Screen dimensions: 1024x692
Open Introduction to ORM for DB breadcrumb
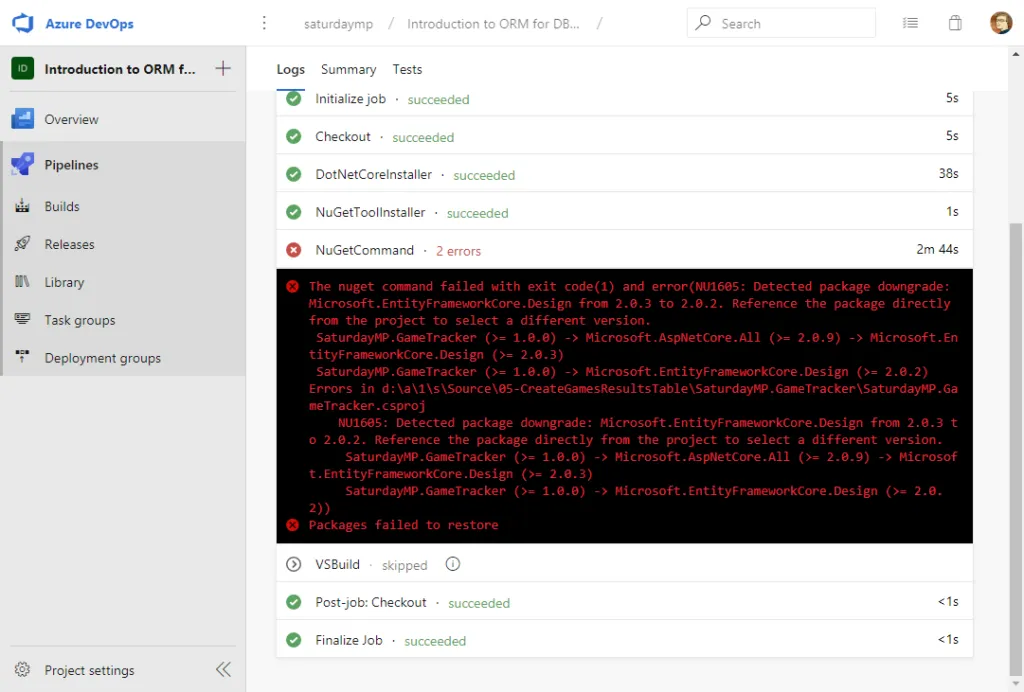[493, 24]
